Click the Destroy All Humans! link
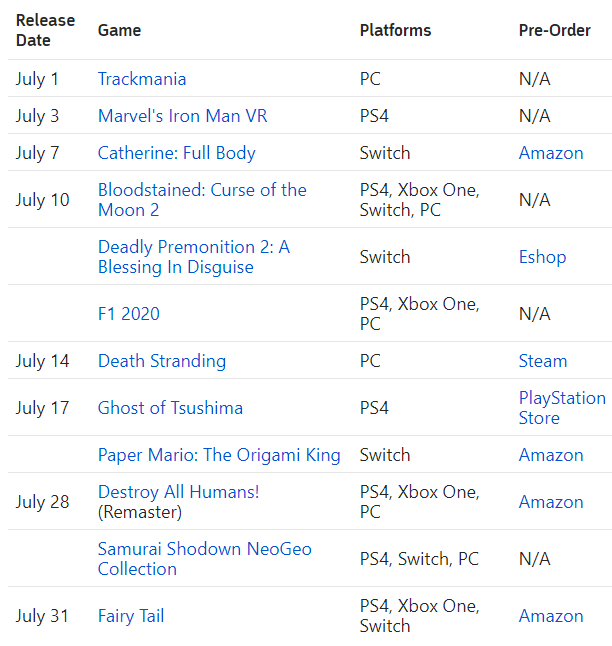 [178, 492]
